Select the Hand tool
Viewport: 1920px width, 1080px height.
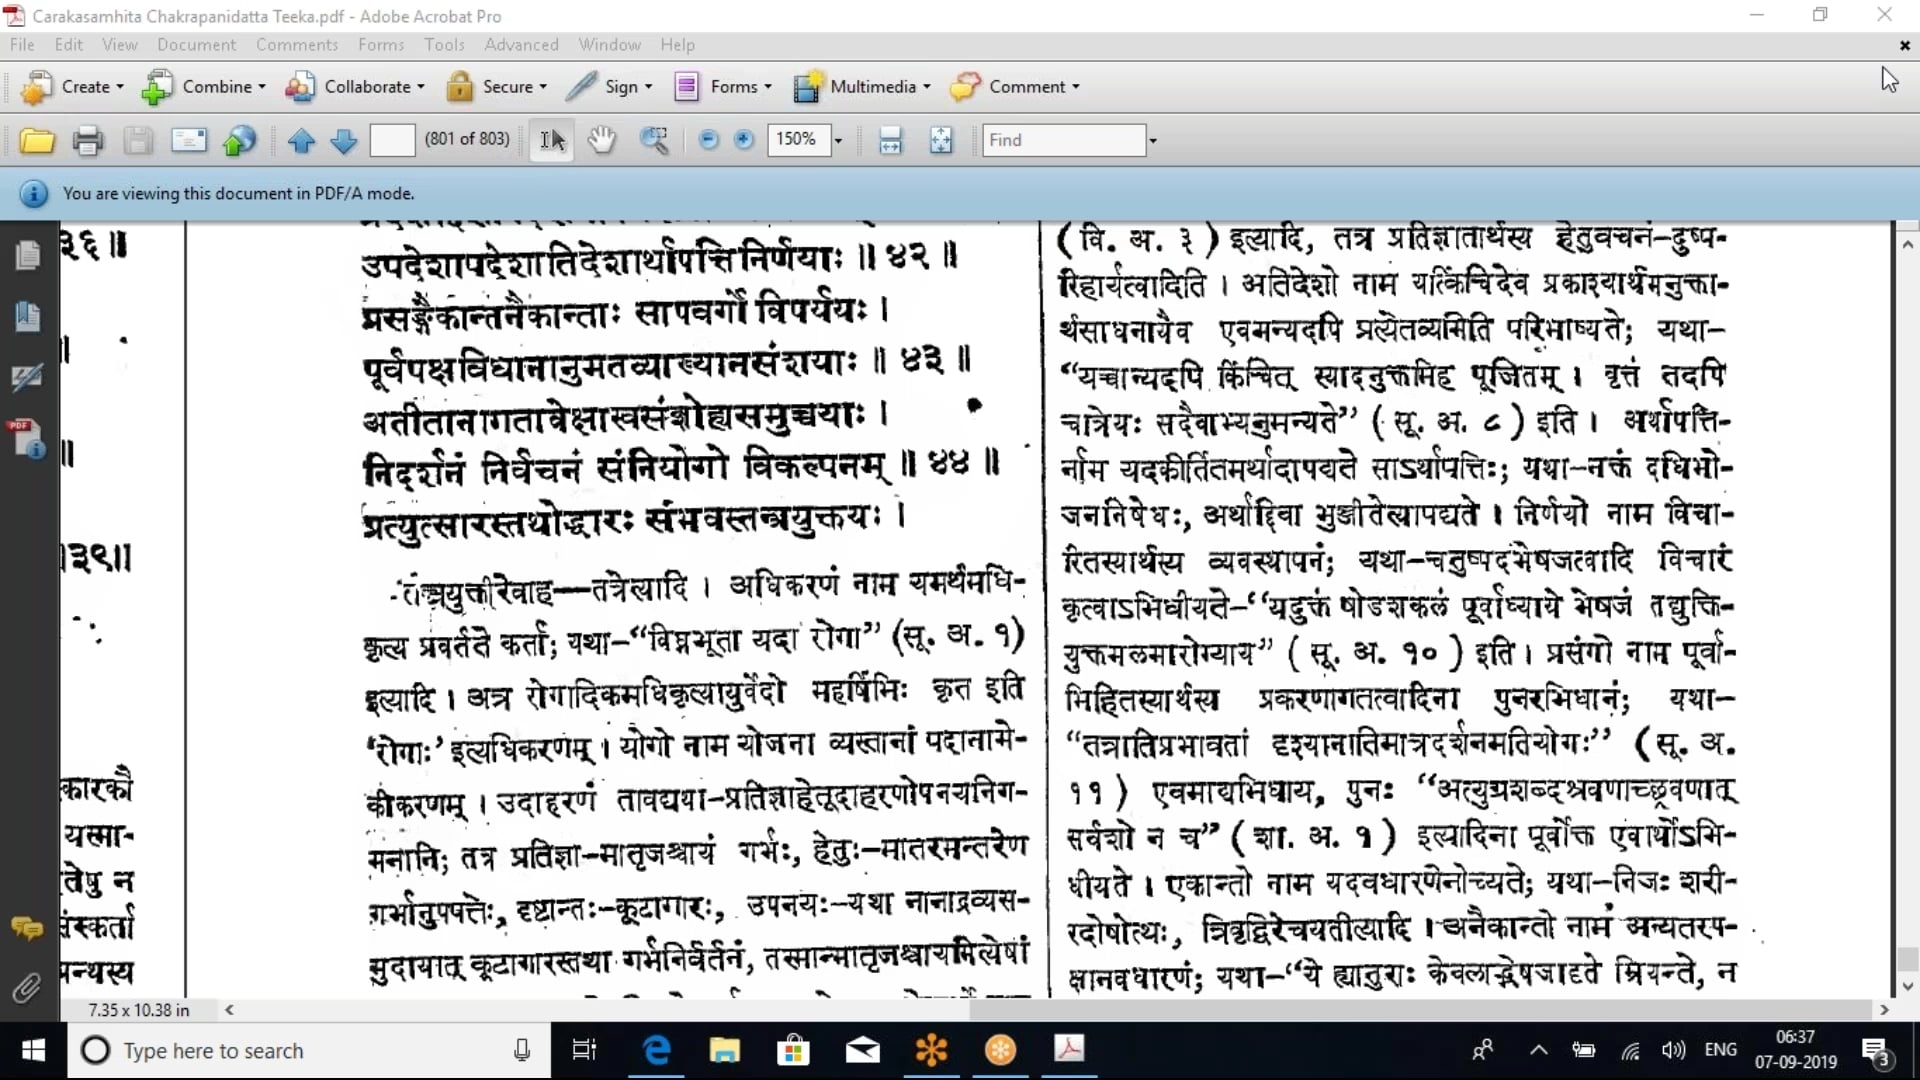coord(601,140)
